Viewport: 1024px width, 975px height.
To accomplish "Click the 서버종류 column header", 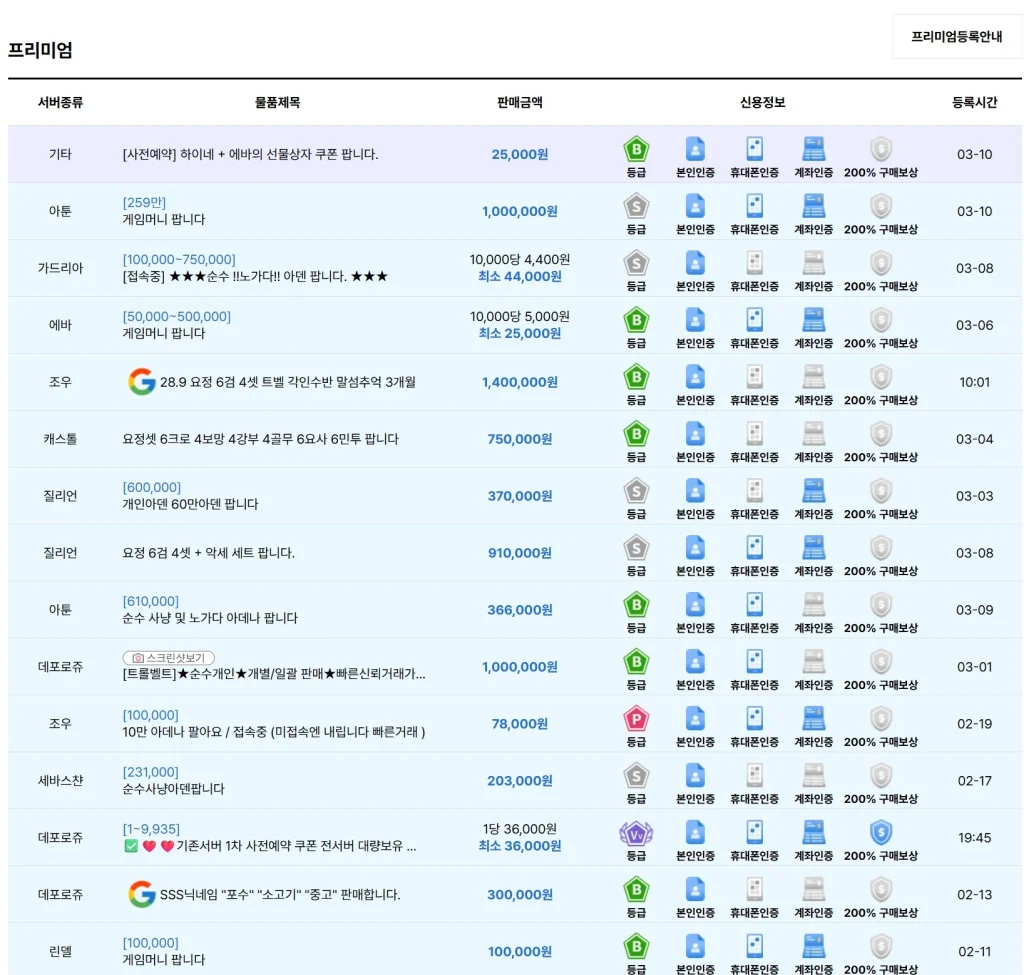I will coord(60,102).
